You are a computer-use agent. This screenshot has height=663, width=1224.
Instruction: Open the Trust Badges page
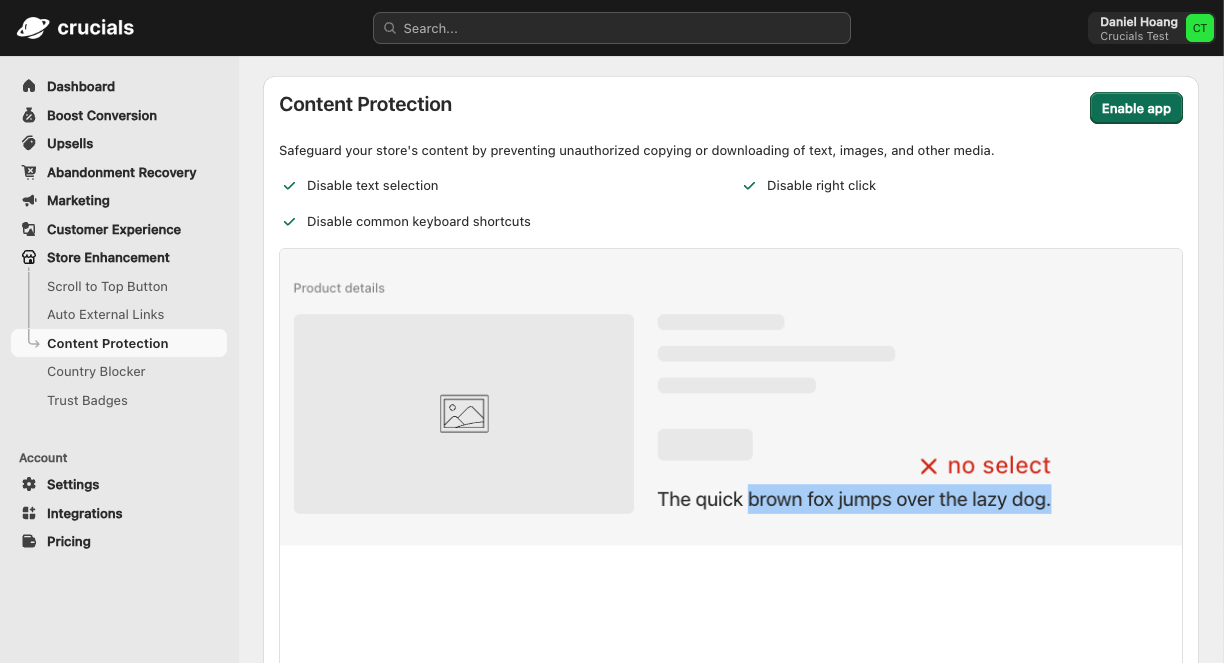tap(87, 400)
